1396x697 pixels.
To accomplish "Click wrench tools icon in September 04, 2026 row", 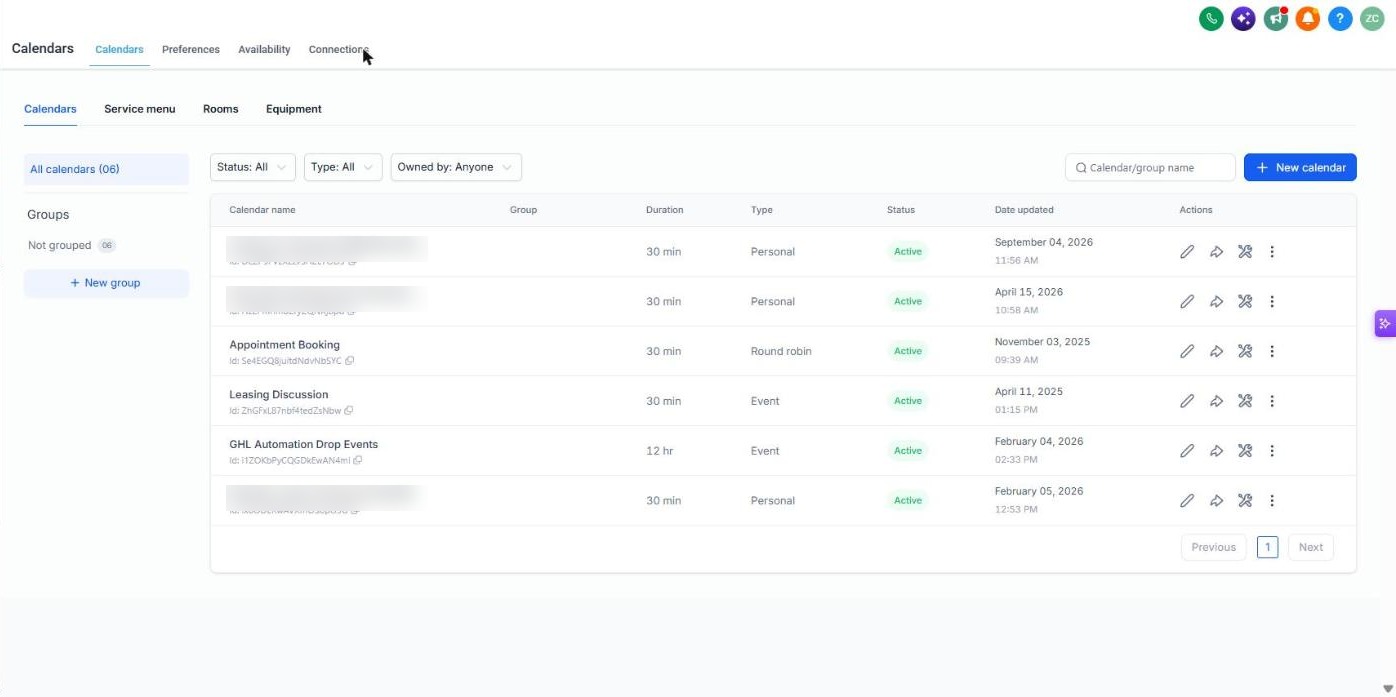I will point(1245,252).
